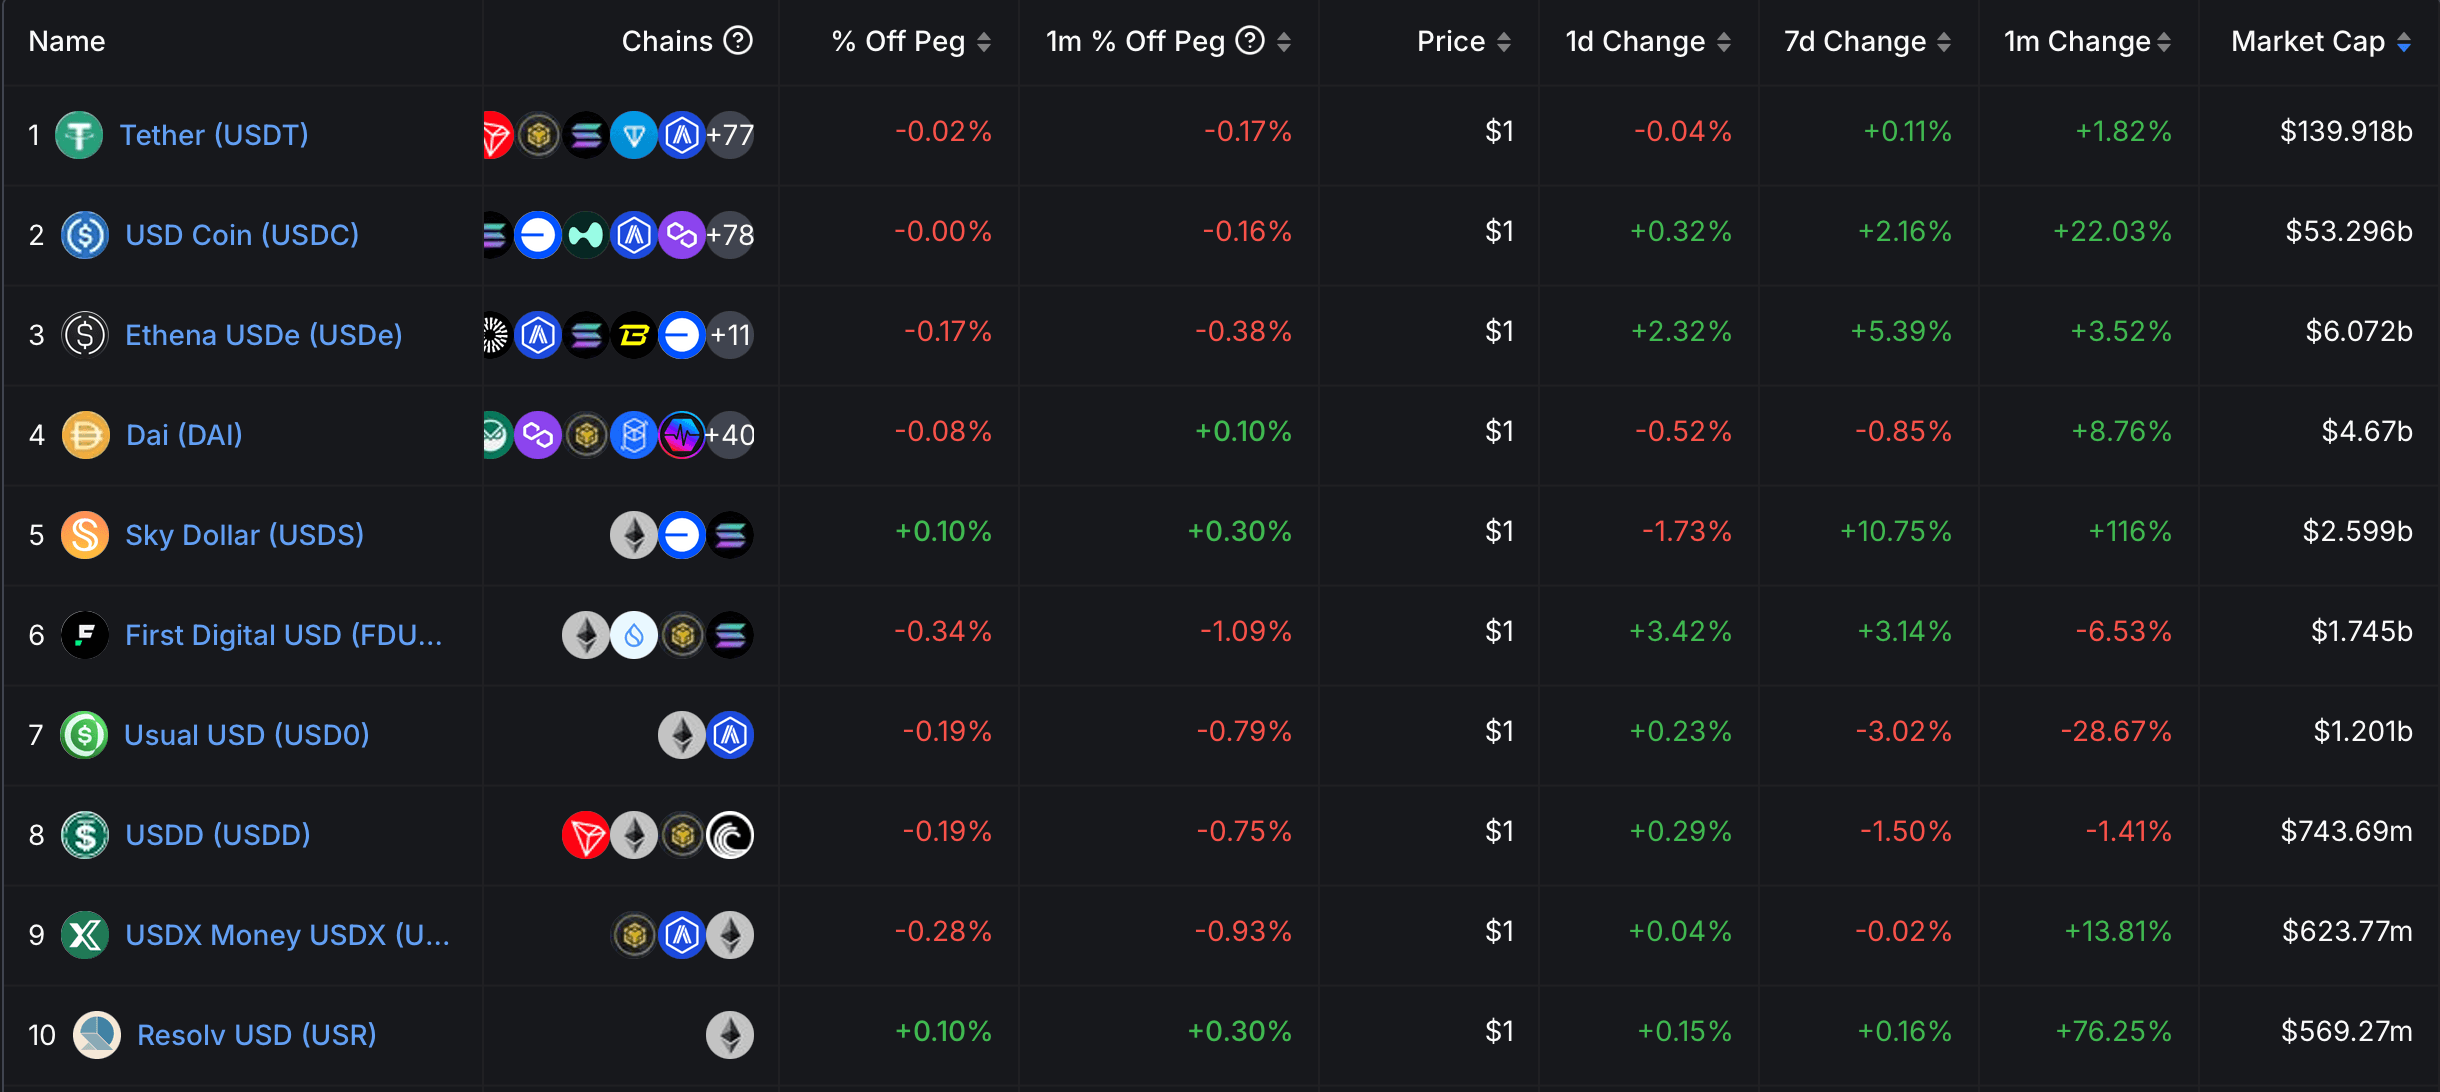Open the Resolv USD (USR) link
Image resolution: width=2440 pixels, height=1092 pixels.
(256, 1035)
